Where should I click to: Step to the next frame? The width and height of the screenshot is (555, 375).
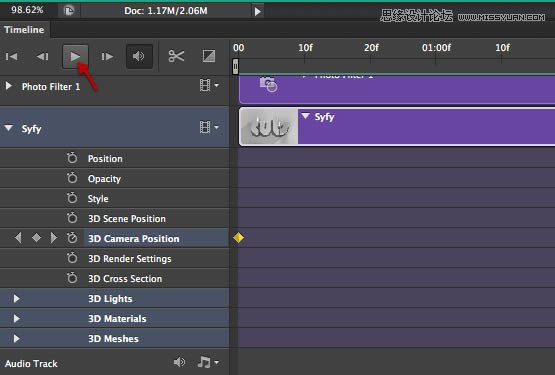[x=107, y=56]
